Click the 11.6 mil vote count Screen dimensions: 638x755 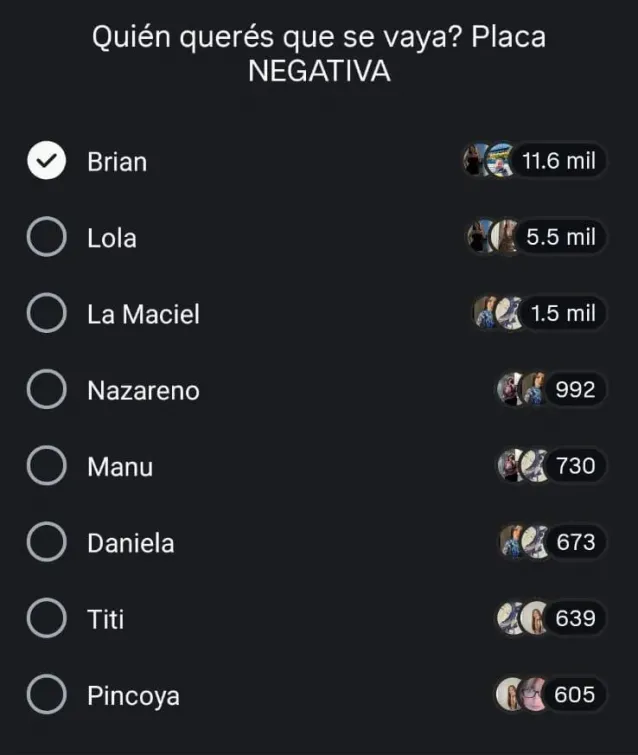[559, 161]
